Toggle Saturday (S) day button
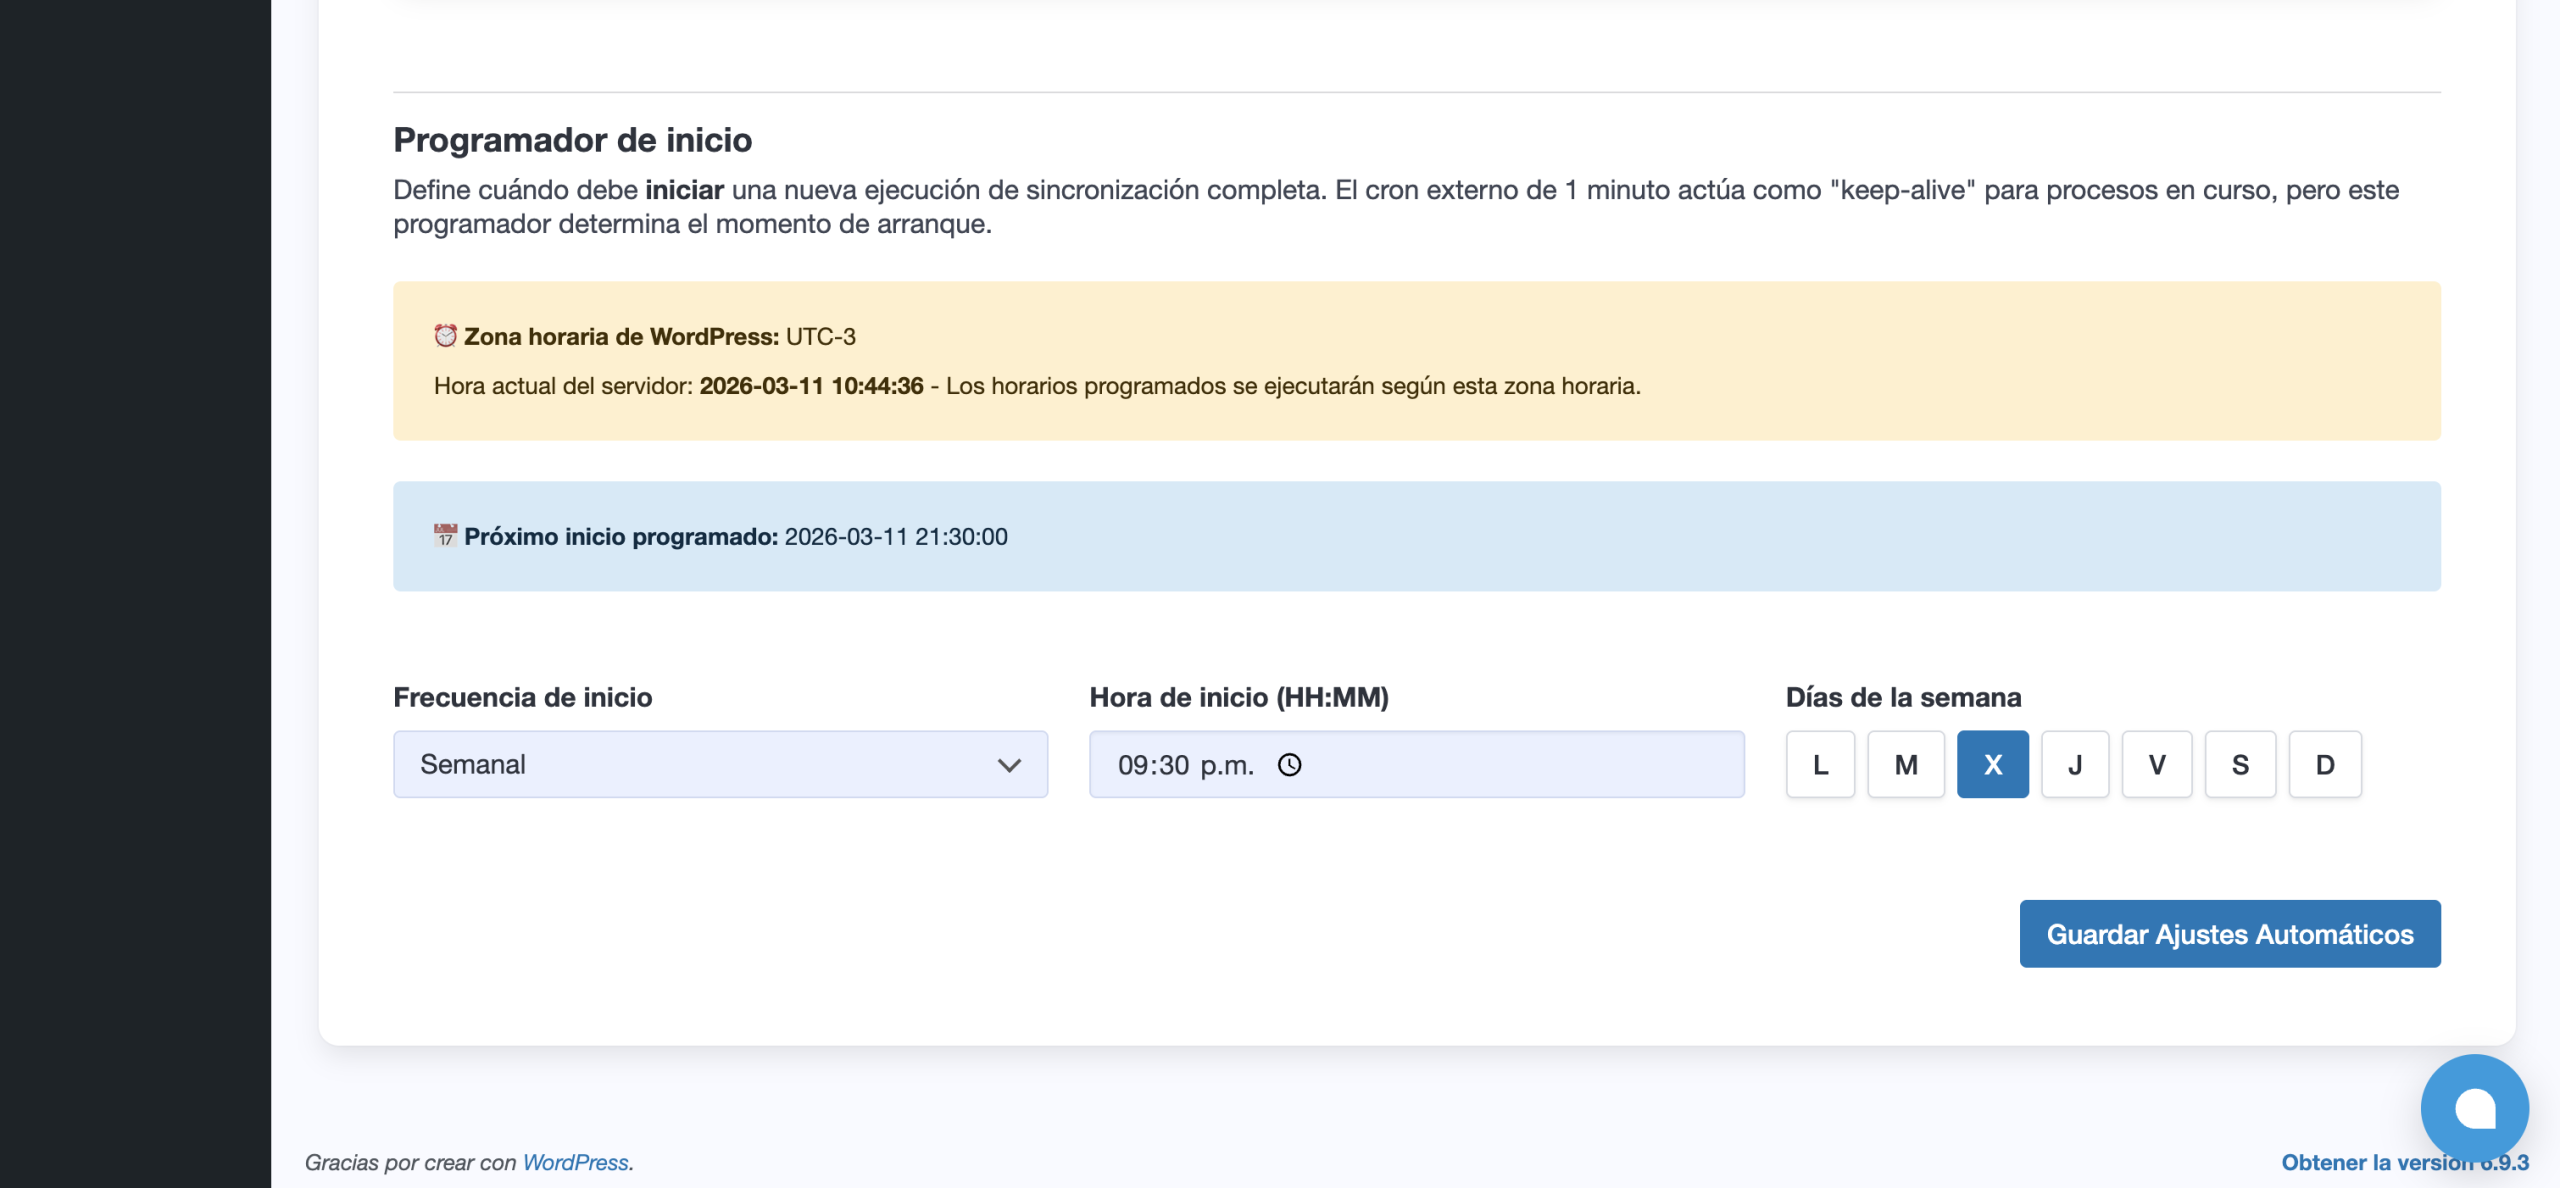Screen dimensions: 2560x1188 [x=2240, y=765]
